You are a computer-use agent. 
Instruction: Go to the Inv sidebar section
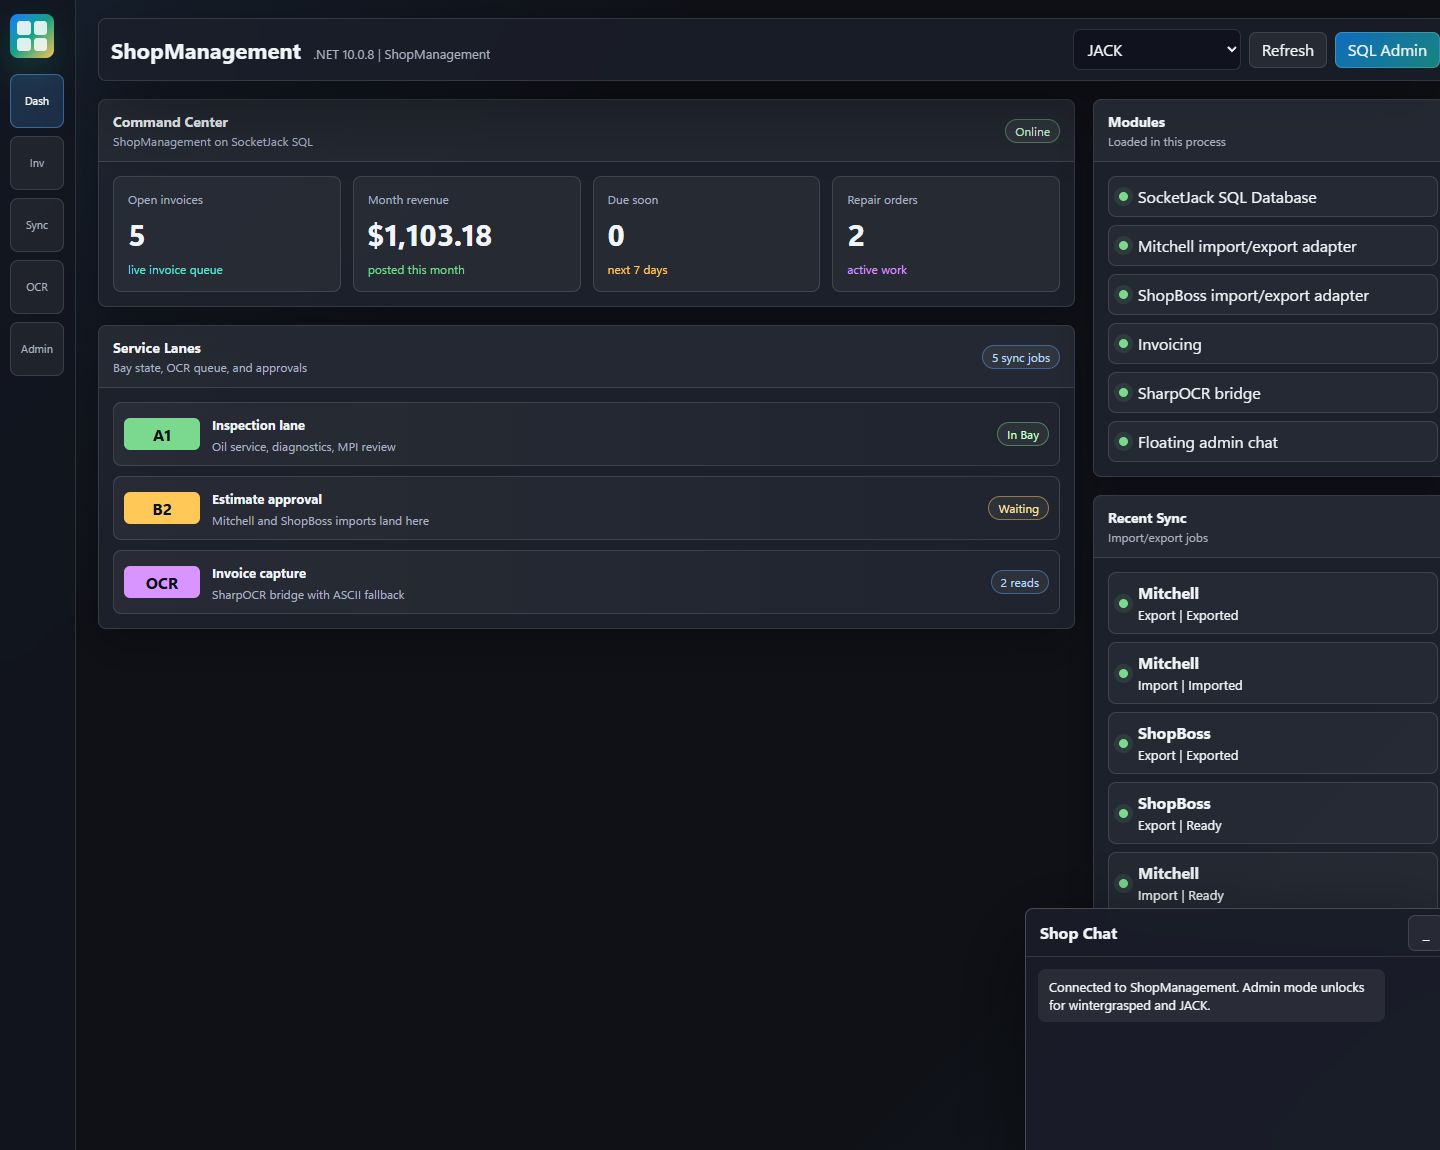click(x=37, y=163)
